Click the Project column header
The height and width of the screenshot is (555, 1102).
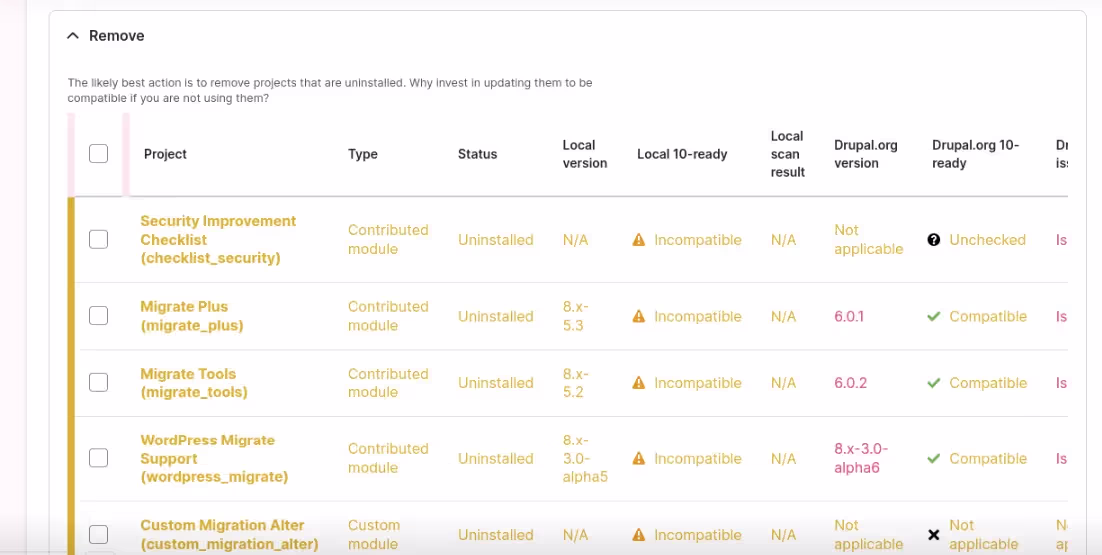[165, 154]
